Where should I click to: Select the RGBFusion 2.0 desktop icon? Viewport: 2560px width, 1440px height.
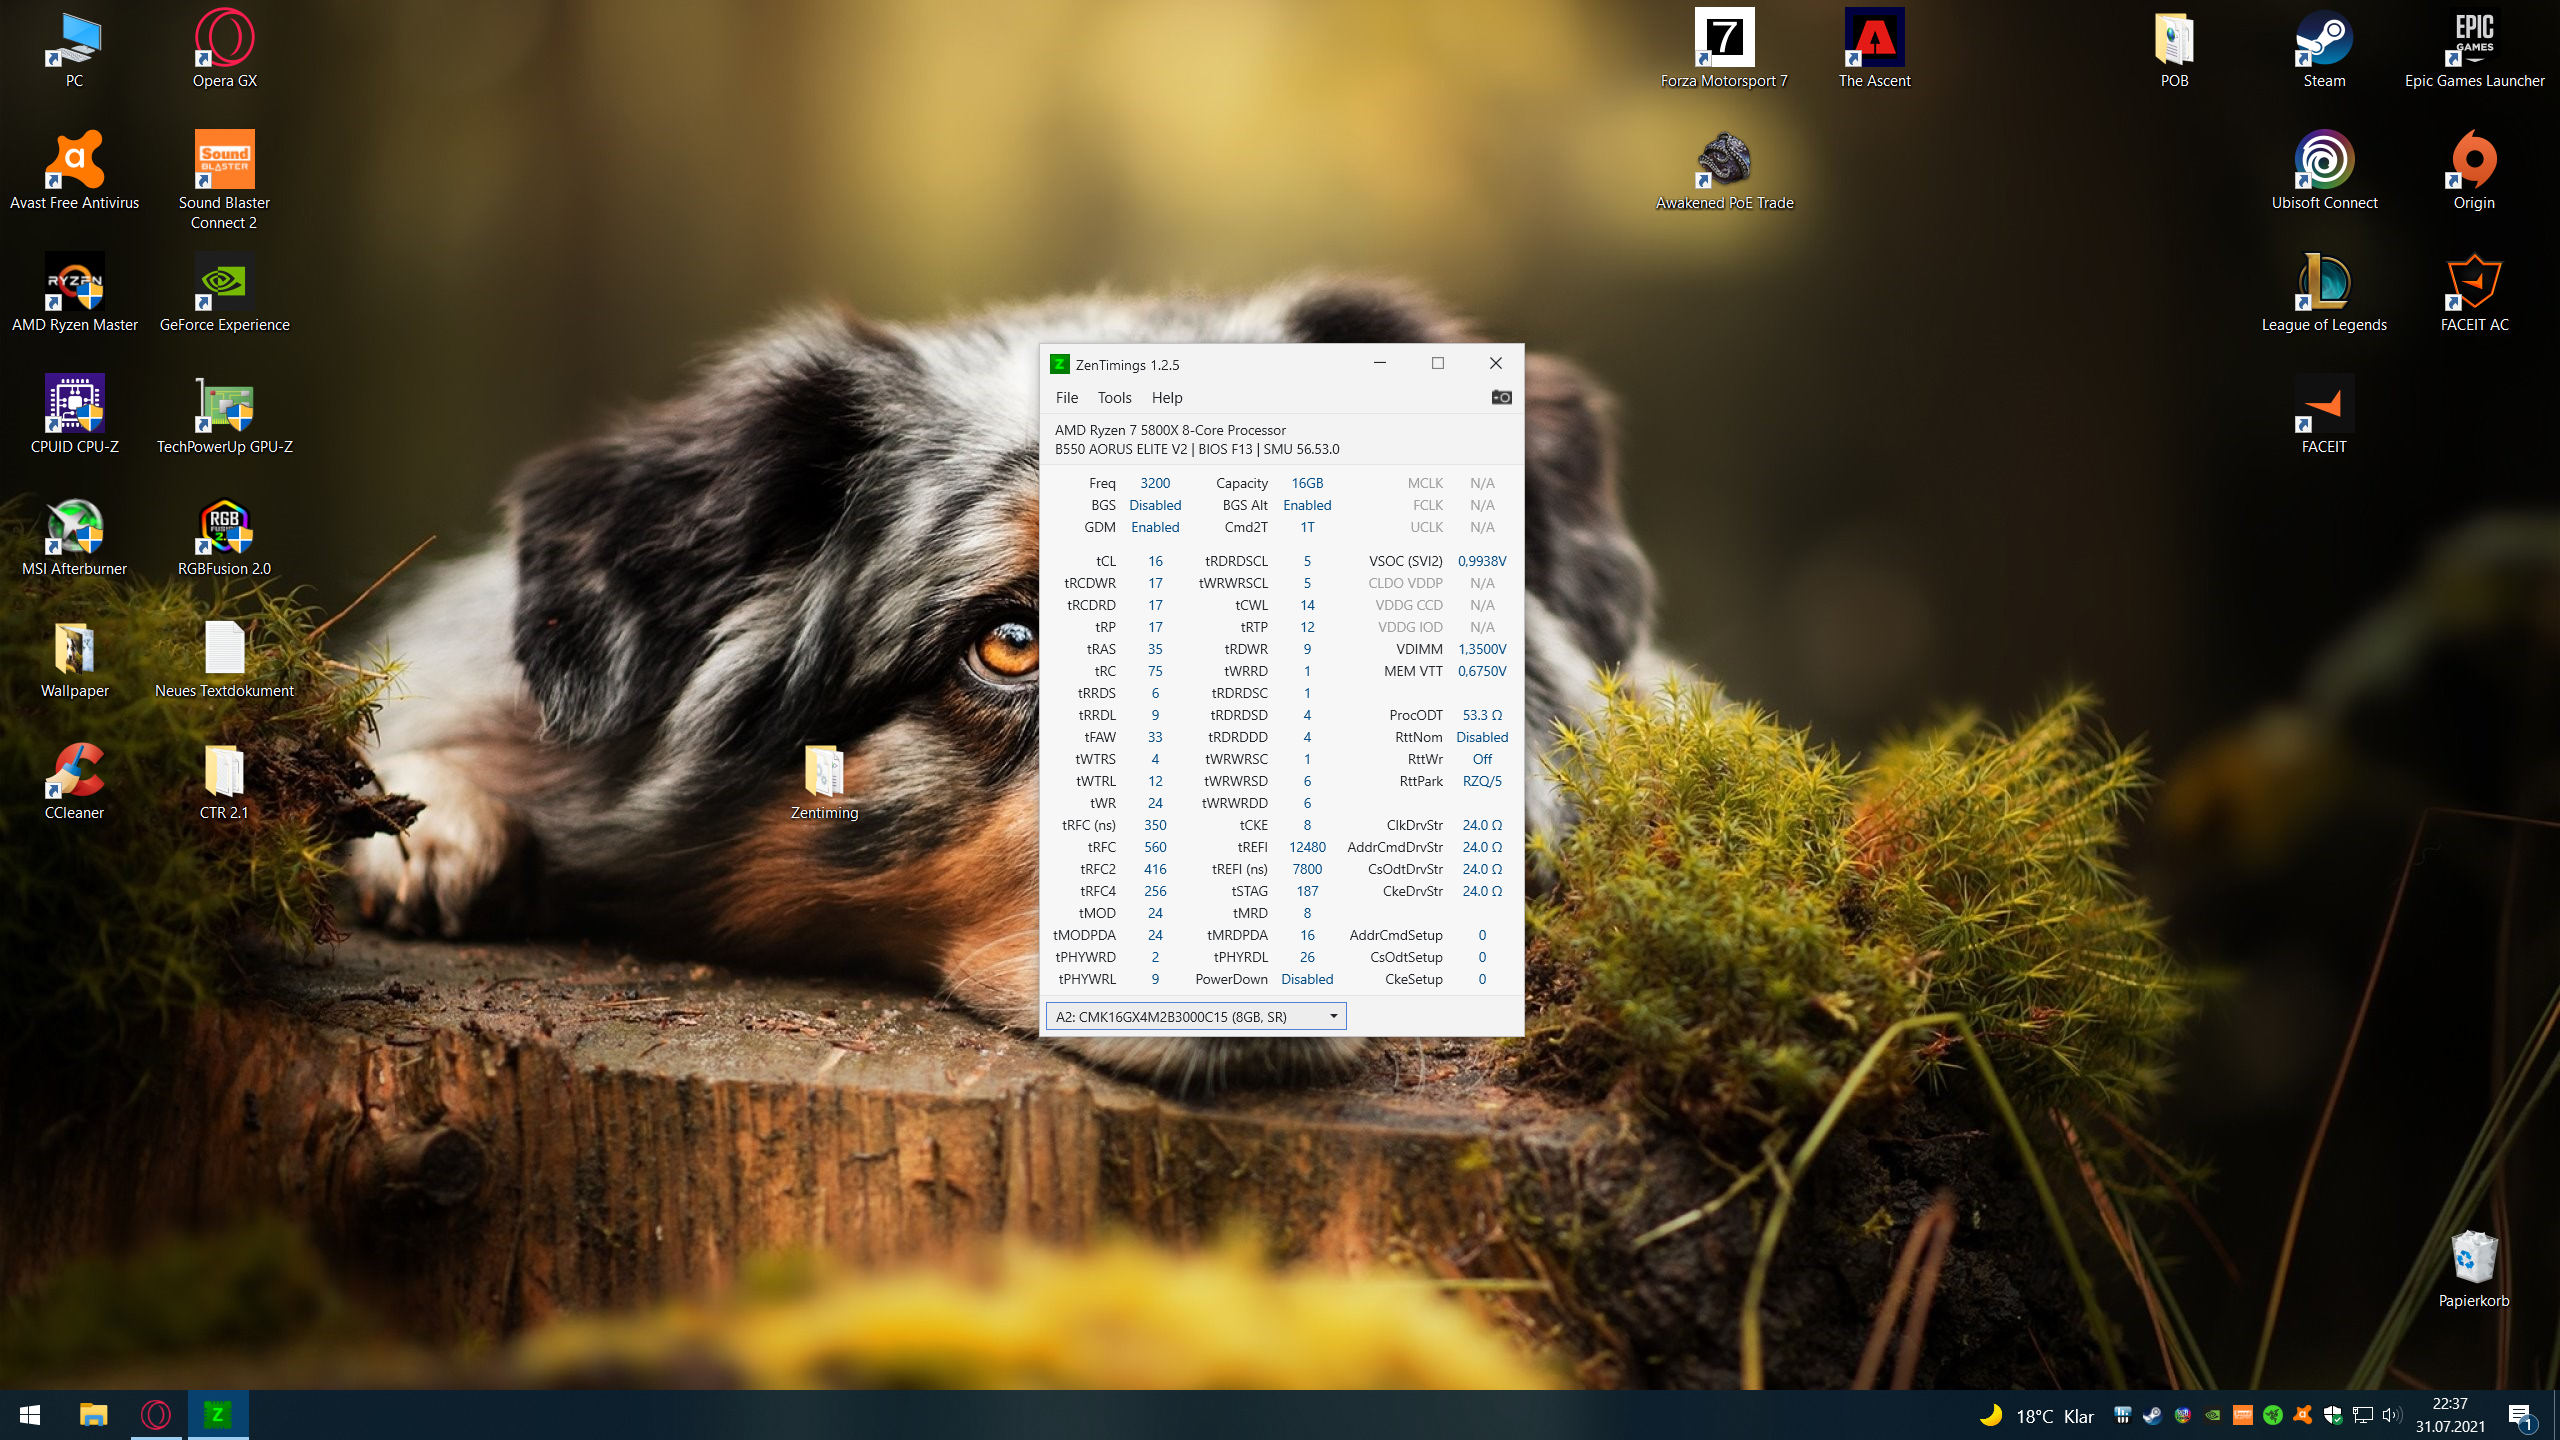pyautogui.click(x=225, y=527)
